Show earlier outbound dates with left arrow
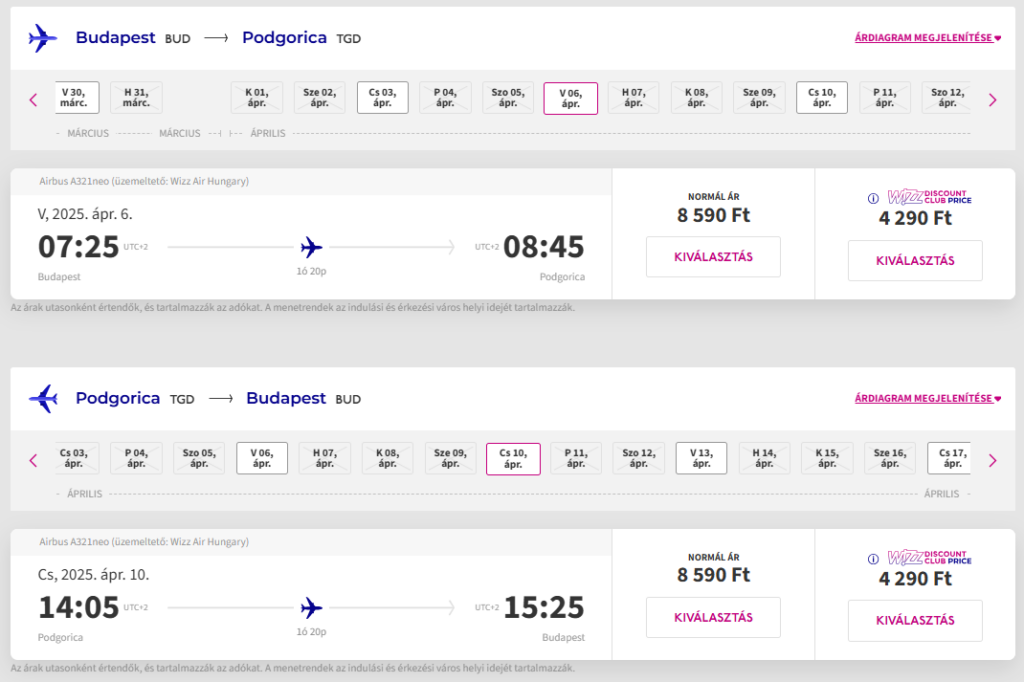Image resolution: width=1024 pixels, height=682 pixels. [33, 100]
